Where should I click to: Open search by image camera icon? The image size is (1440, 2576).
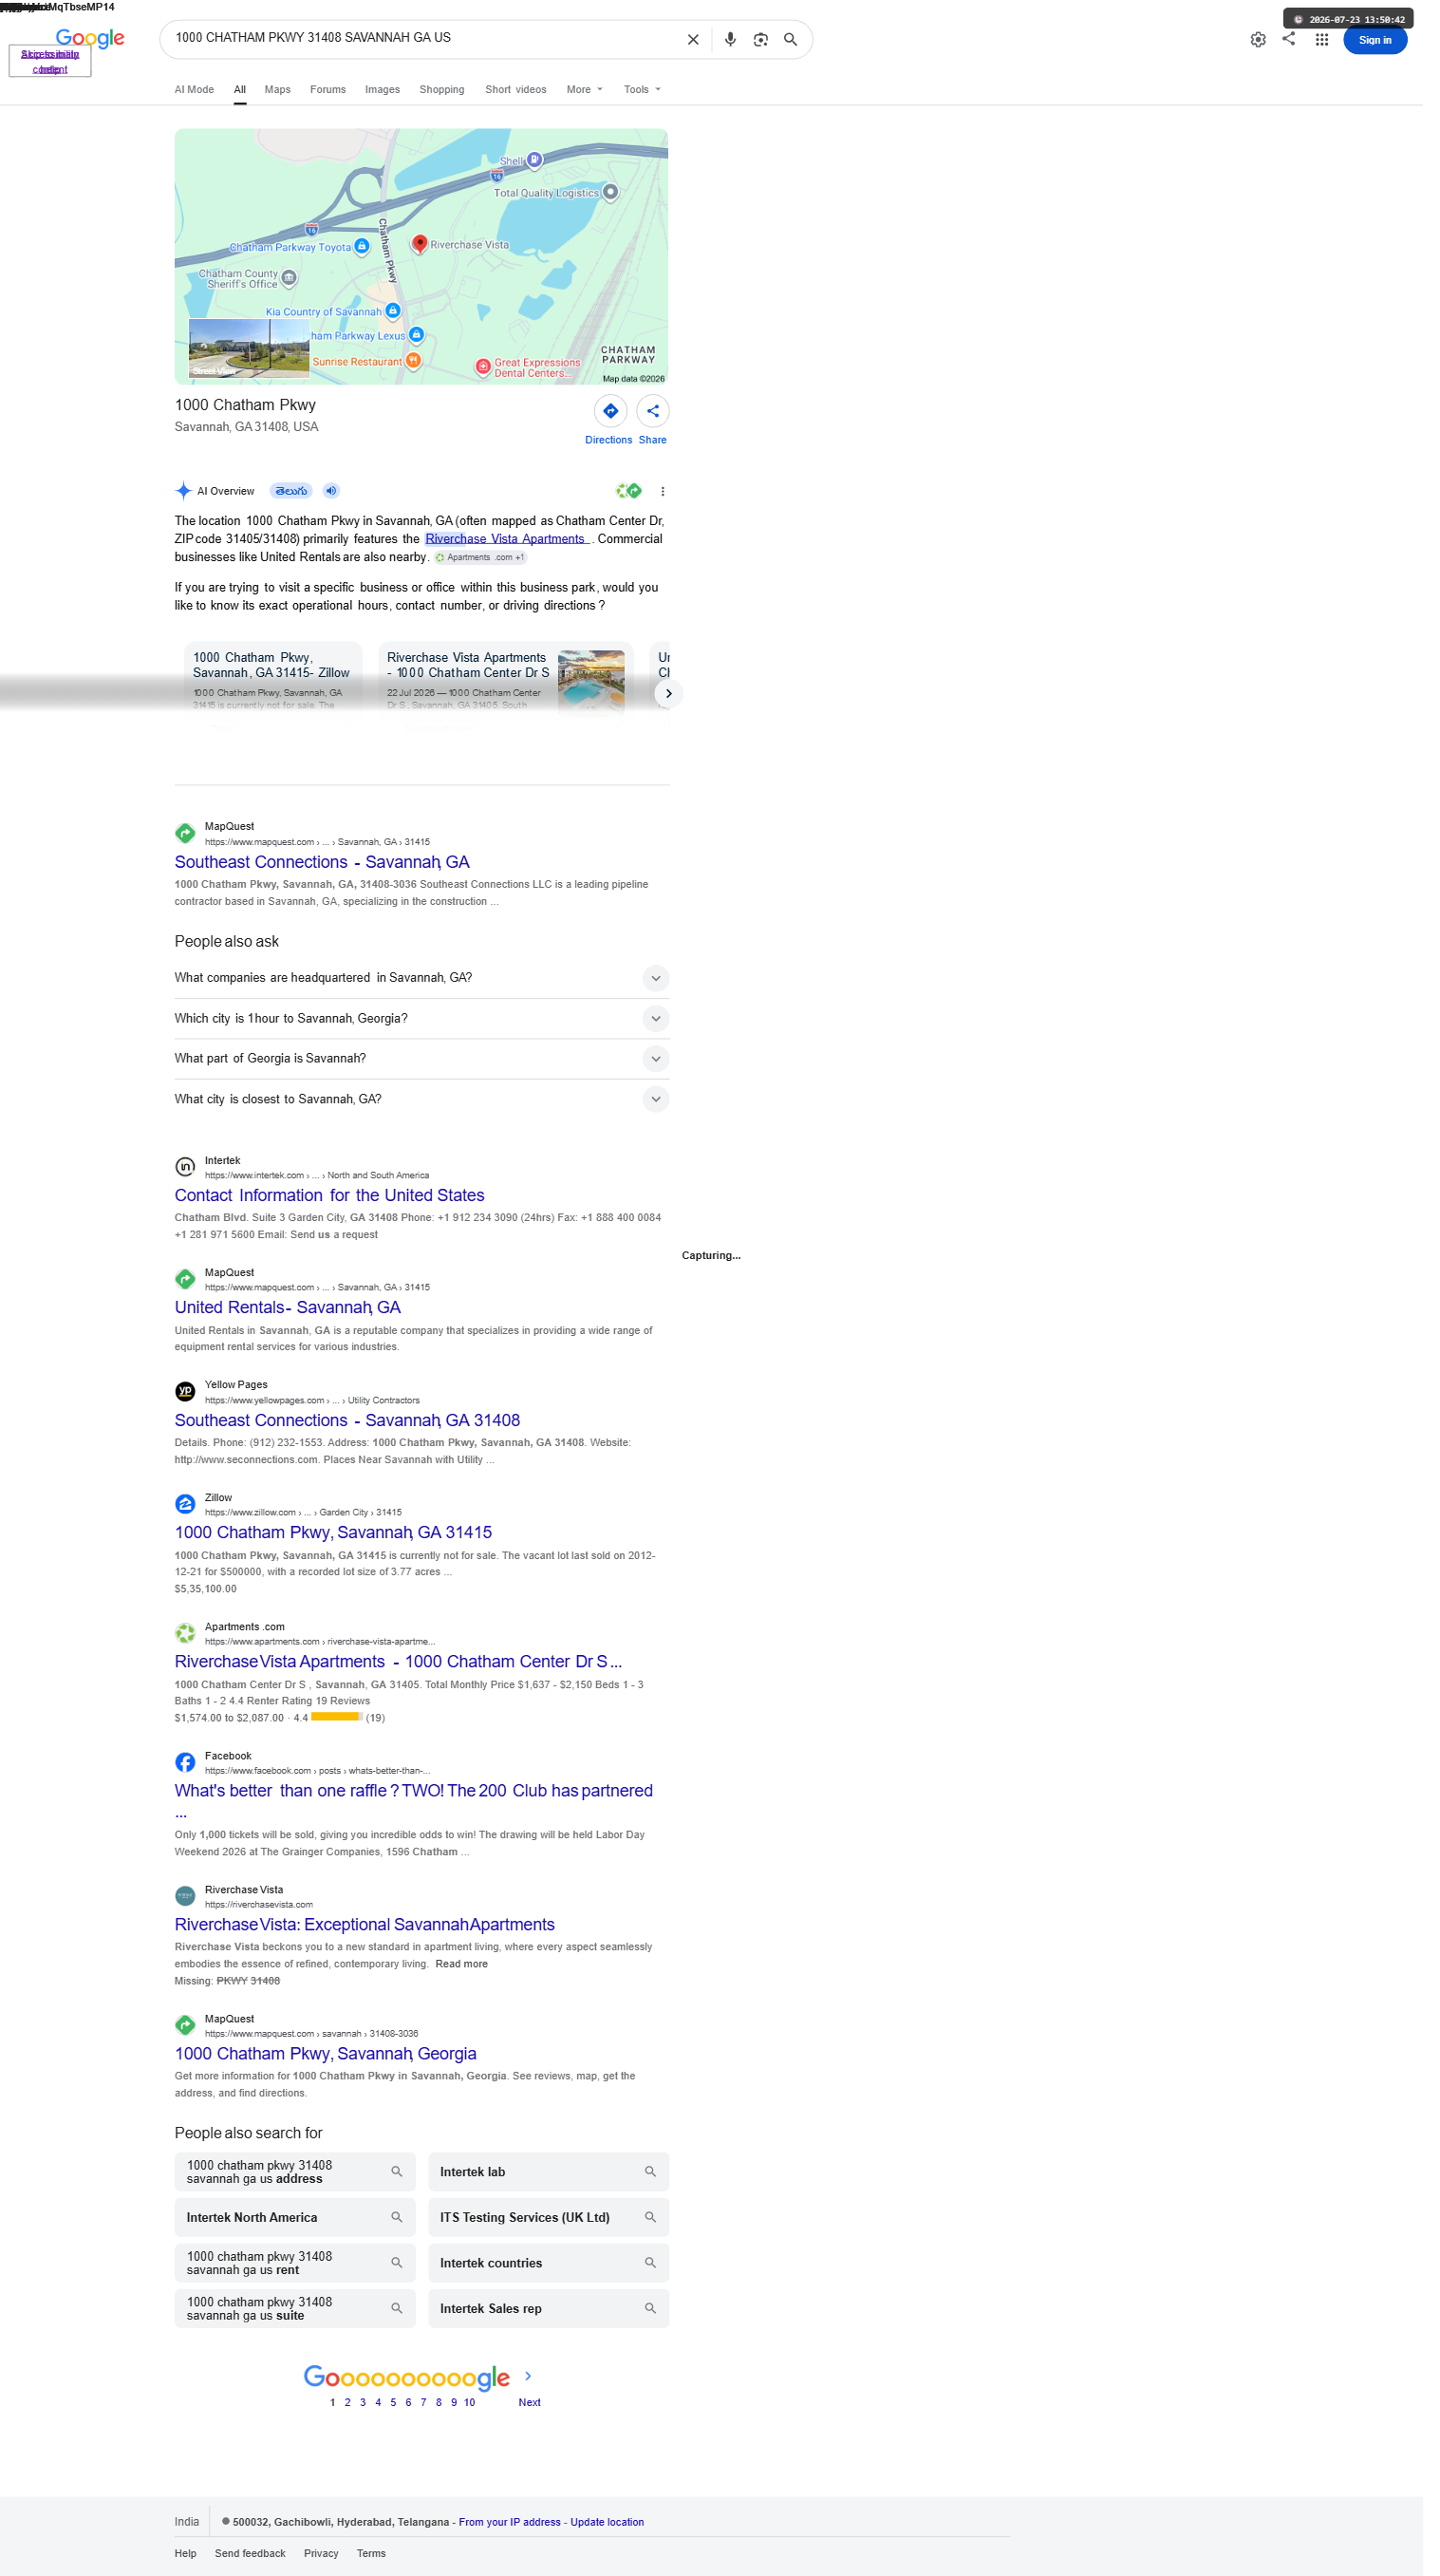[761, 40]
